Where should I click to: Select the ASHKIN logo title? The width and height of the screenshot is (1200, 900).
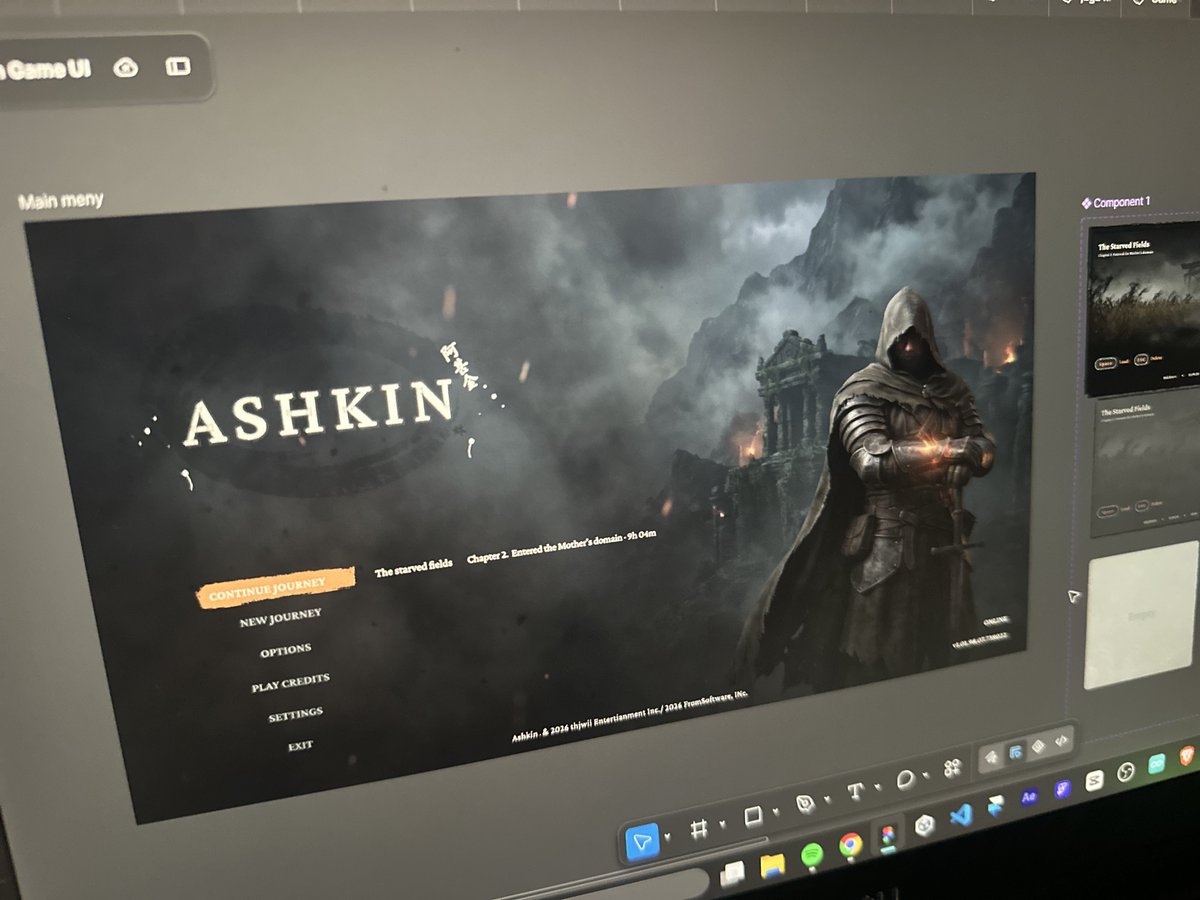(x=318, y=411)
